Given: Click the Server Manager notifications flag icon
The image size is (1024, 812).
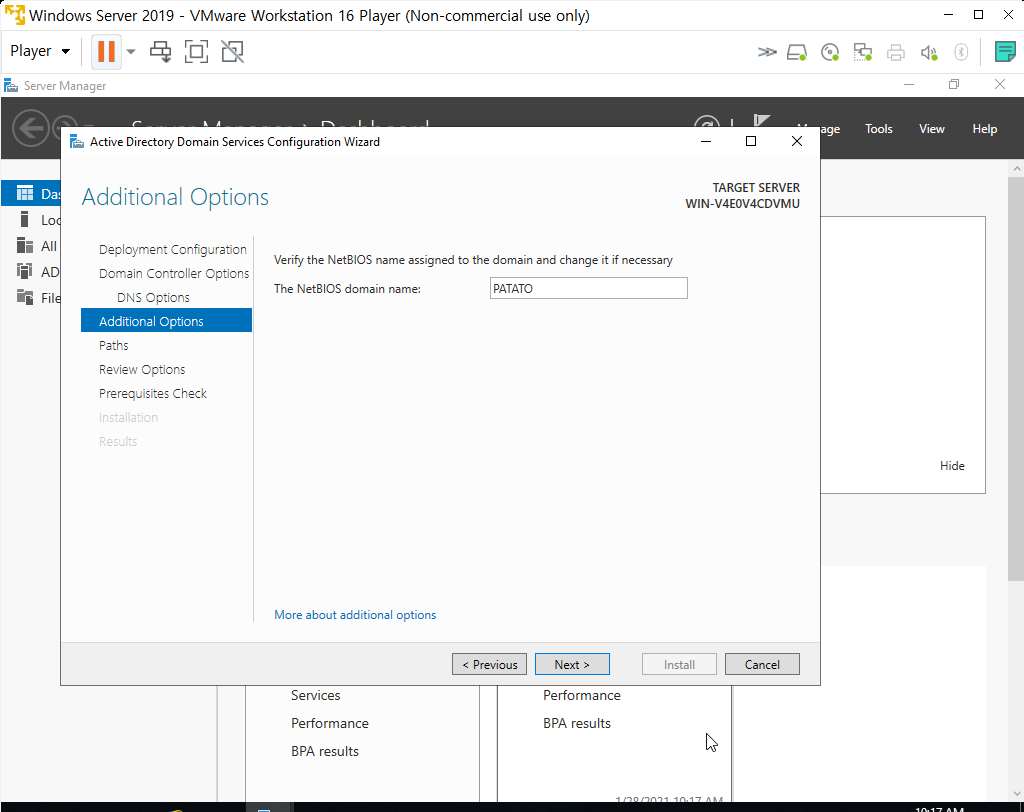Looking at the screenshot, I should [761, 122].
